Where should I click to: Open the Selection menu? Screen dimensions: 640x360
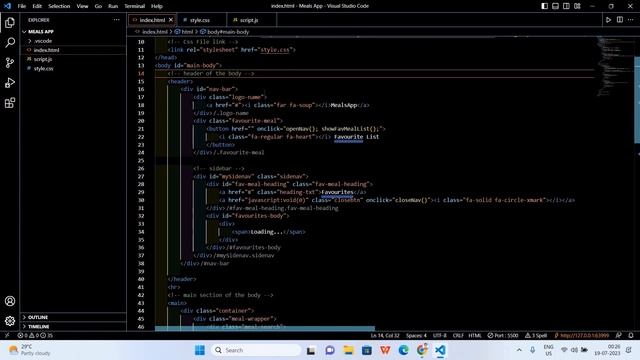click(x=59, y=6)
